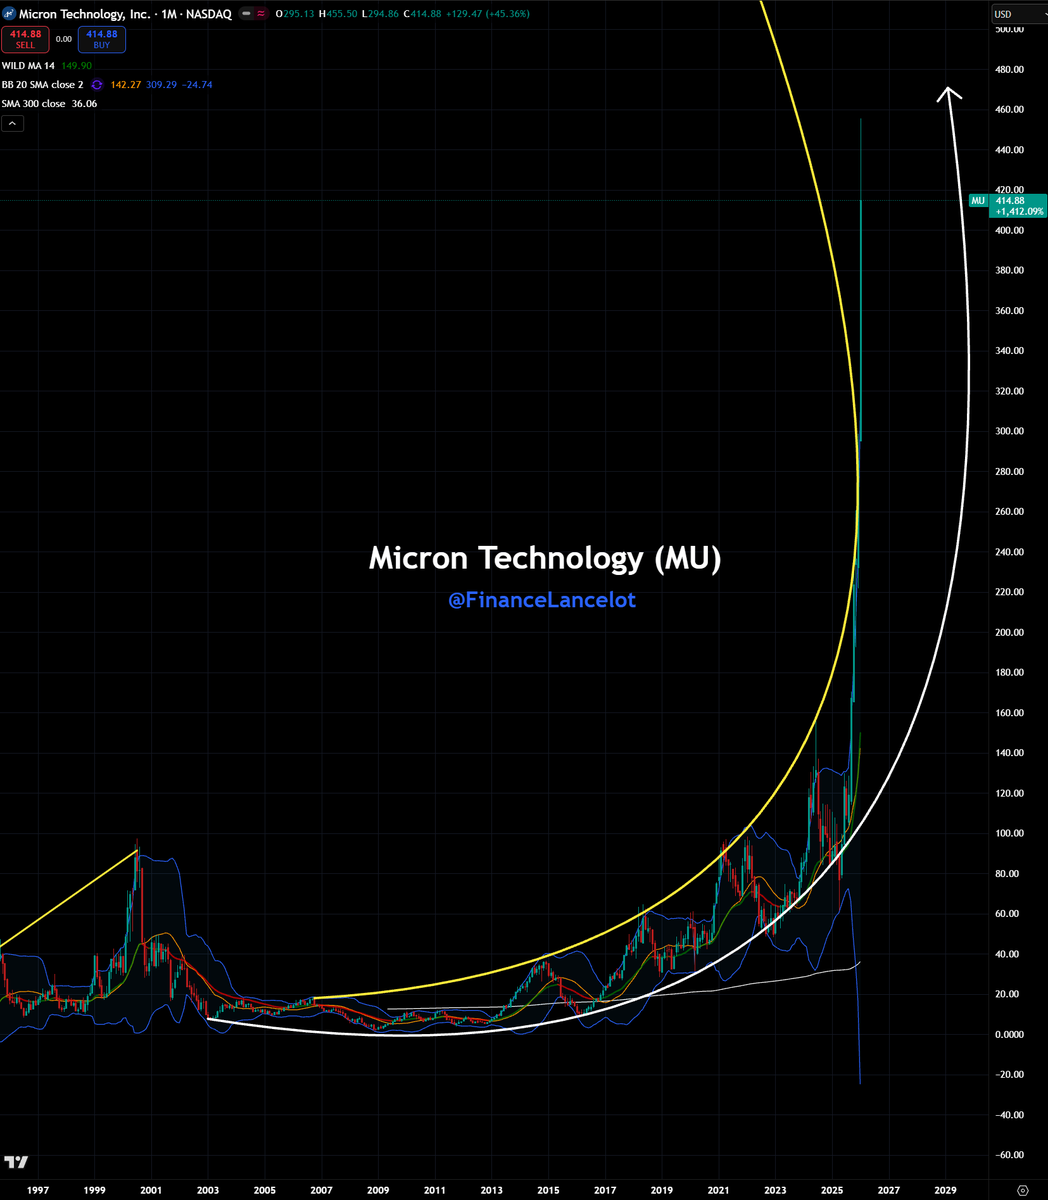Click the TradingView logo in the chart corner

[x=15, y=1162]
